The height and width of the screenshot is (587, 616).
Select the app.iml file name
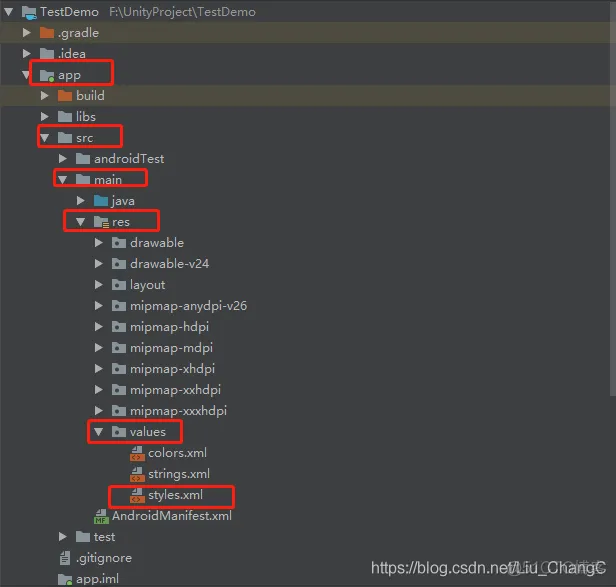(97, 579)
